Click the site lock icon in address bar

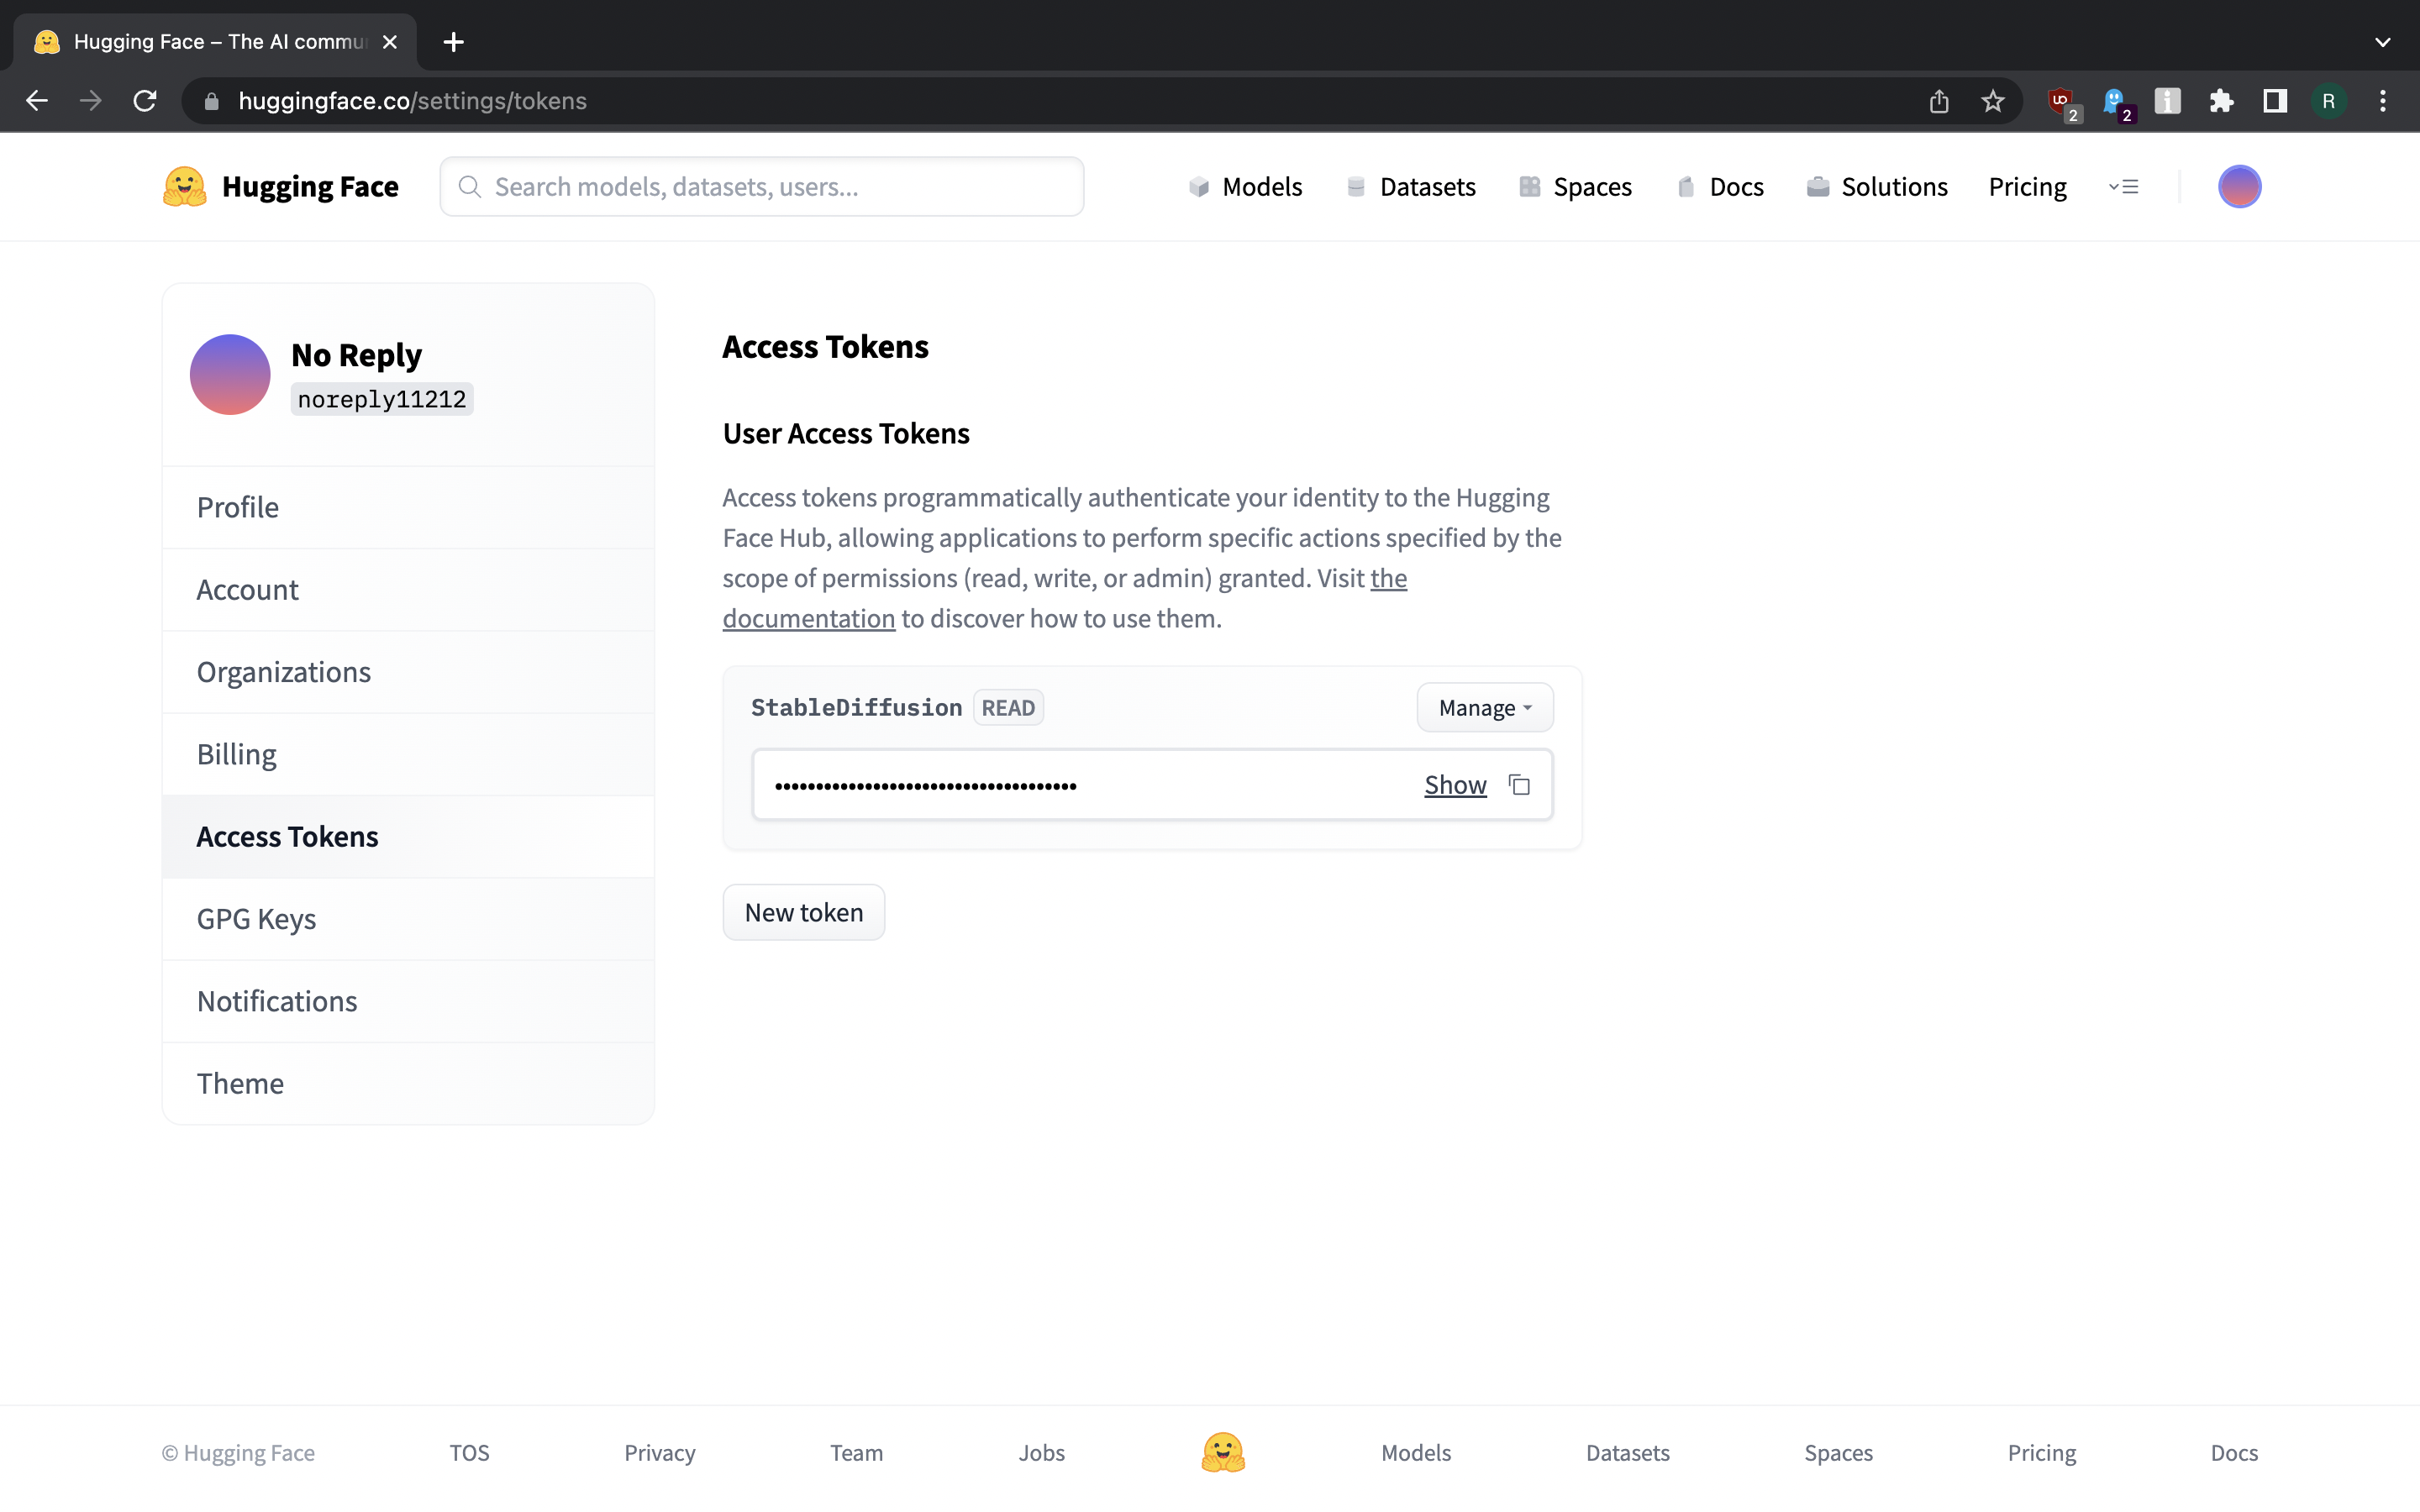[x=211, y=101]
